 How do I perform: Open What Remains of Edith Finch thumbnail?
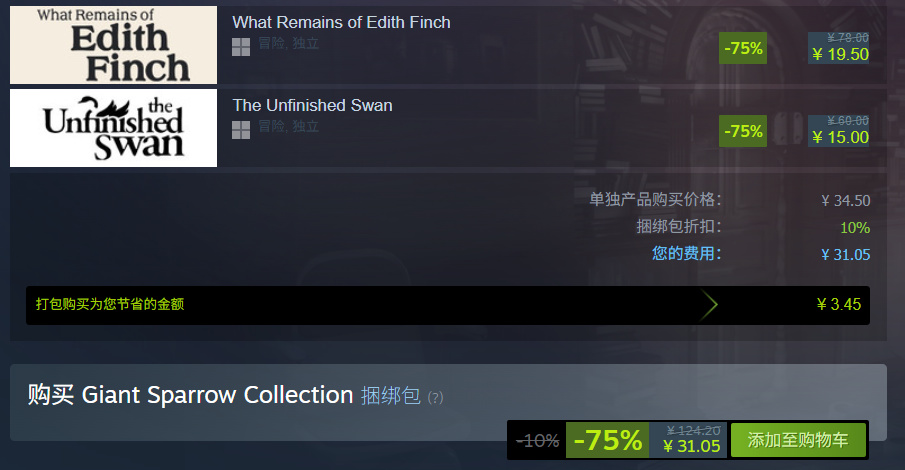pyautogui.click(x=113, y=45)
